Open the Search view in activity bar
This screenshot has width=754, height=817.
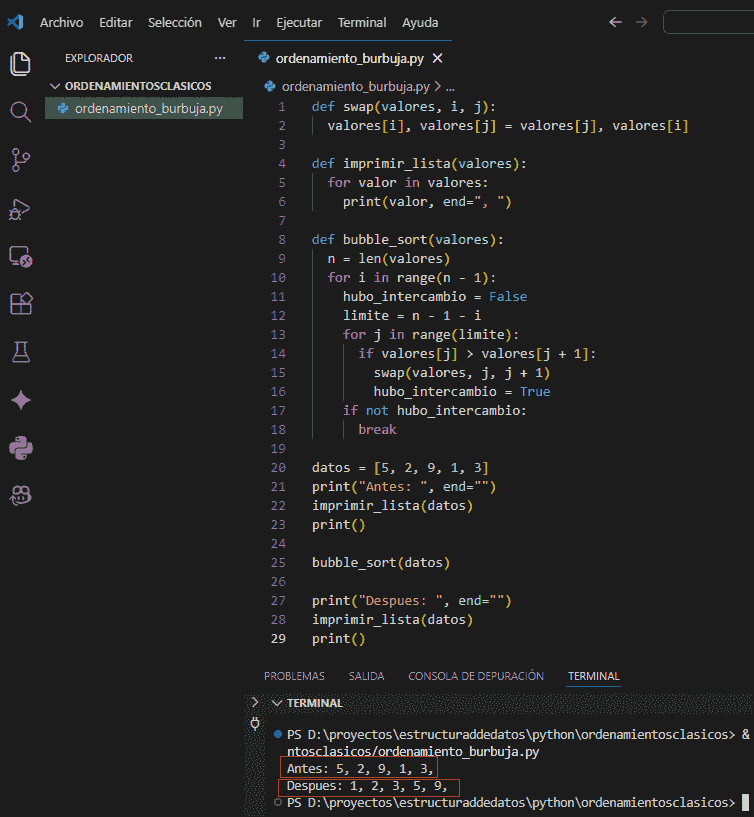click(x=20, y=112)
